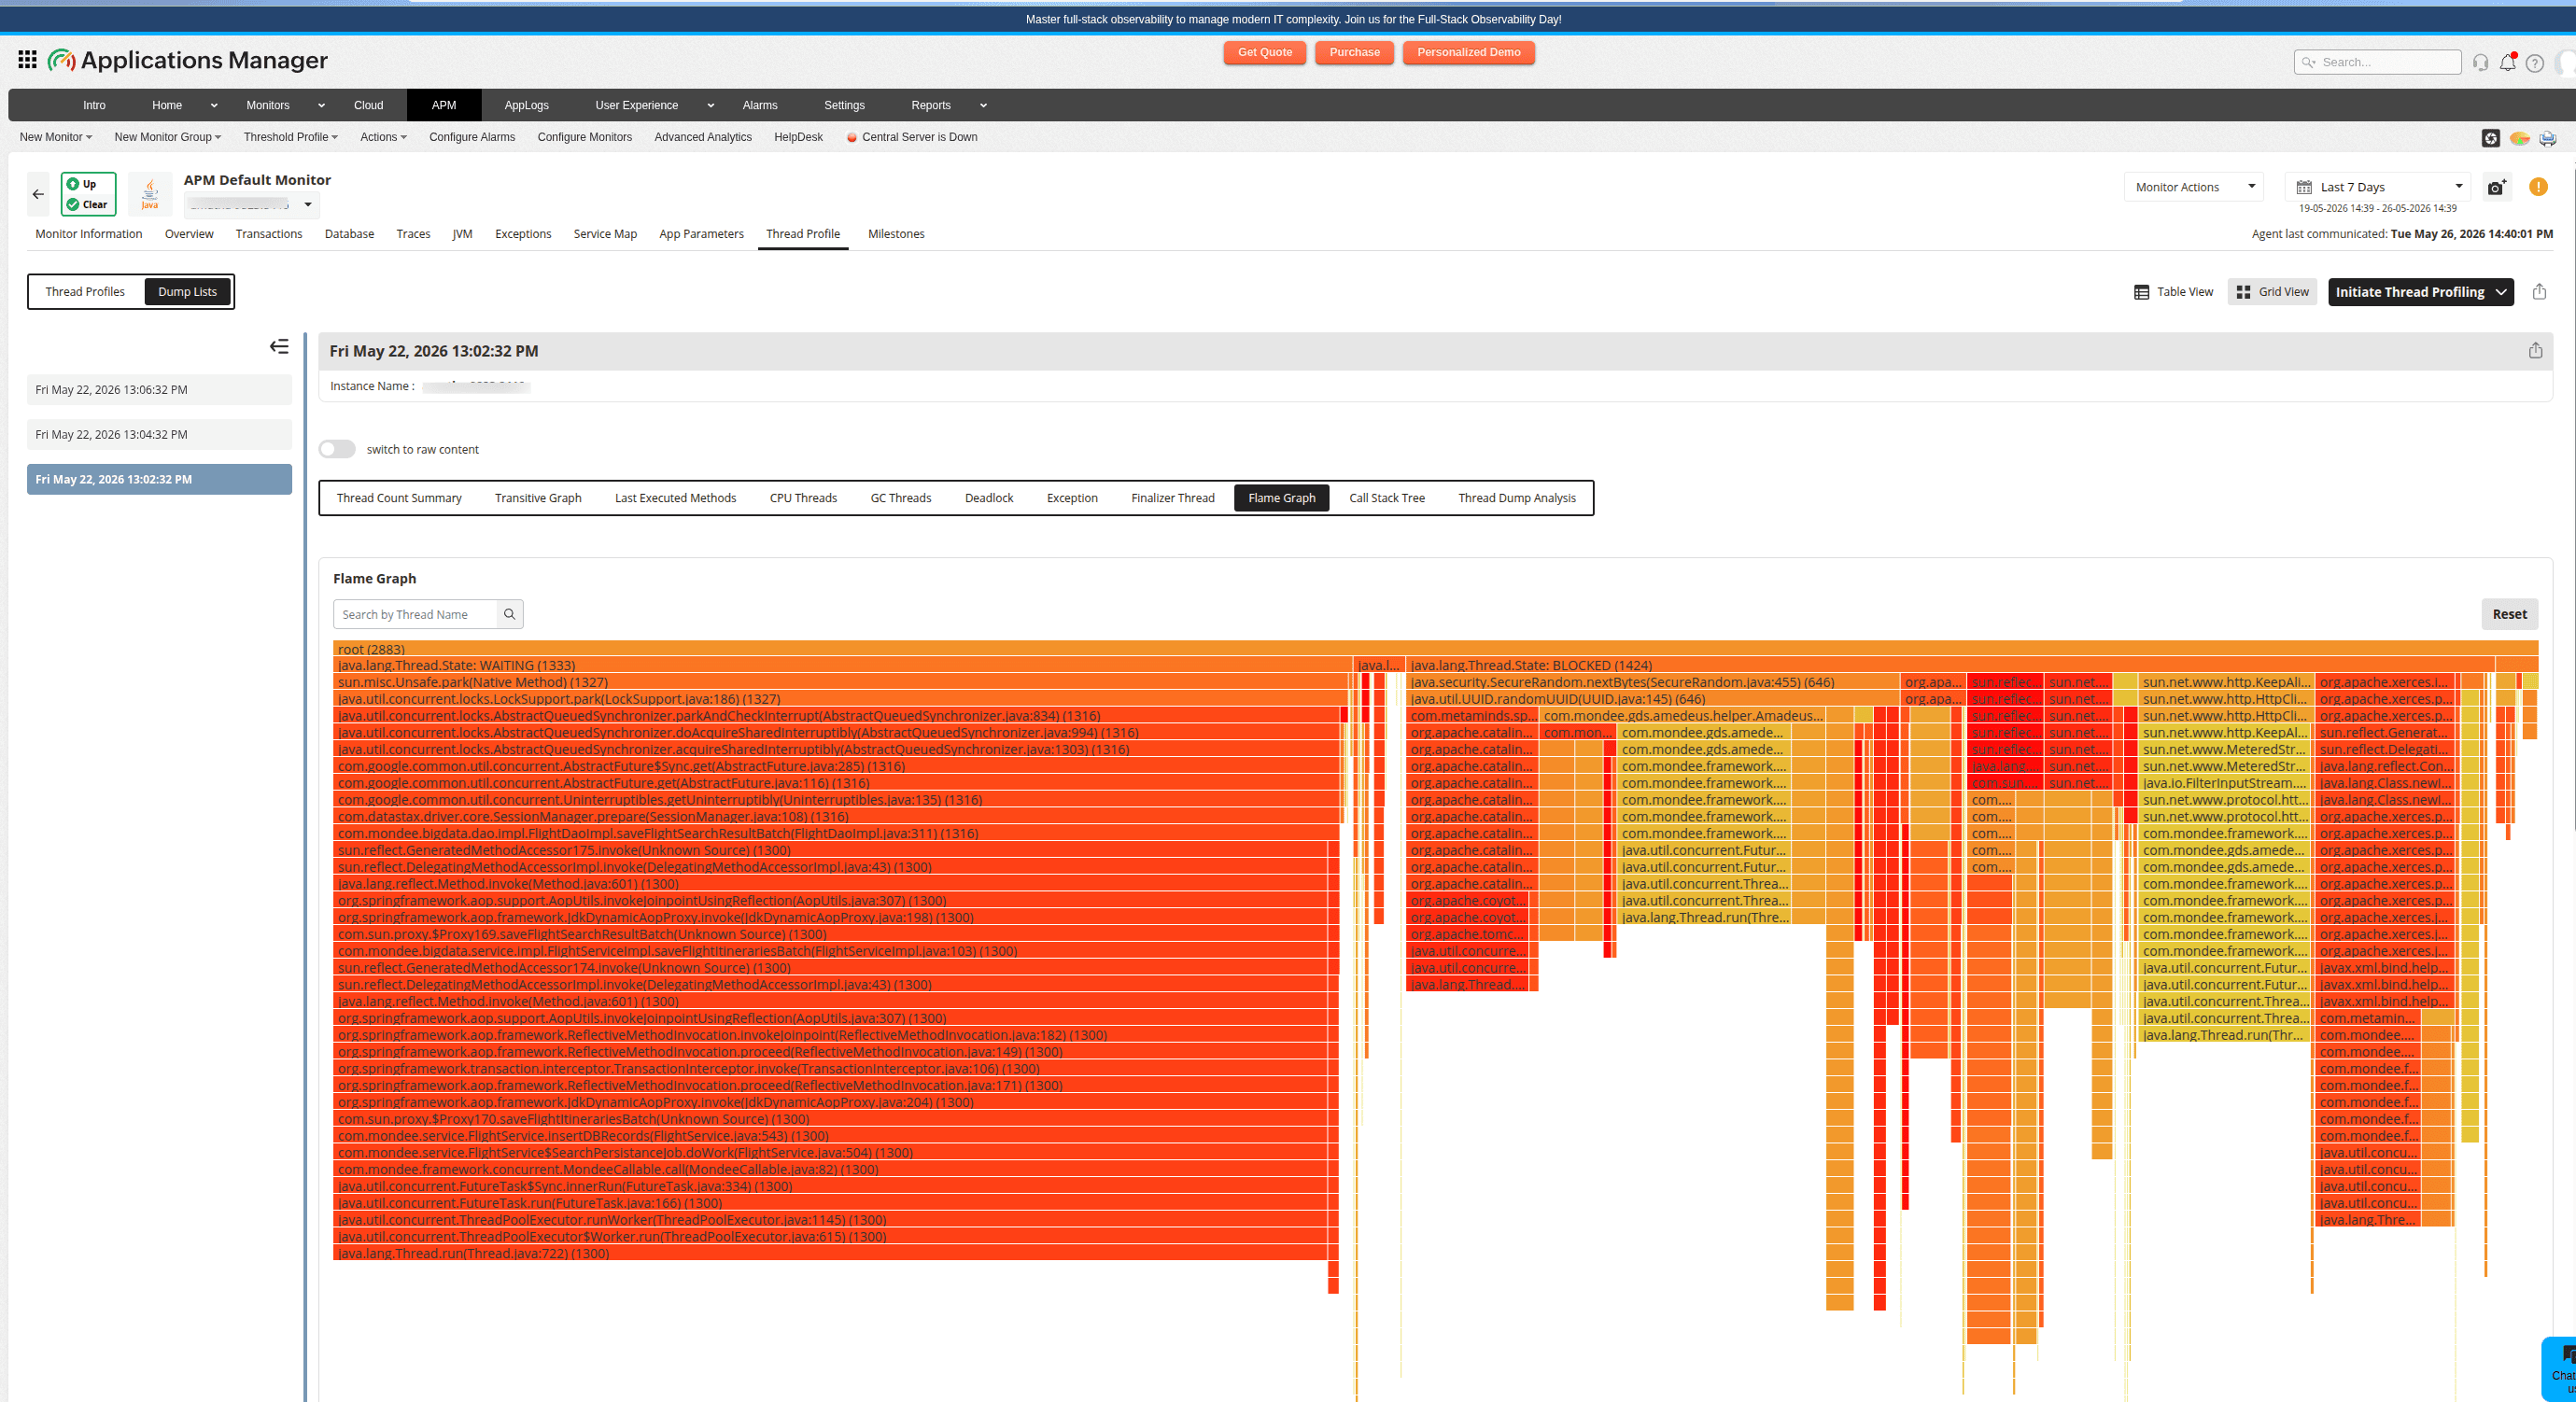The image size is (2576, 1402).
Task: Go to the Transactions tab
Action: tap(269, 234)
